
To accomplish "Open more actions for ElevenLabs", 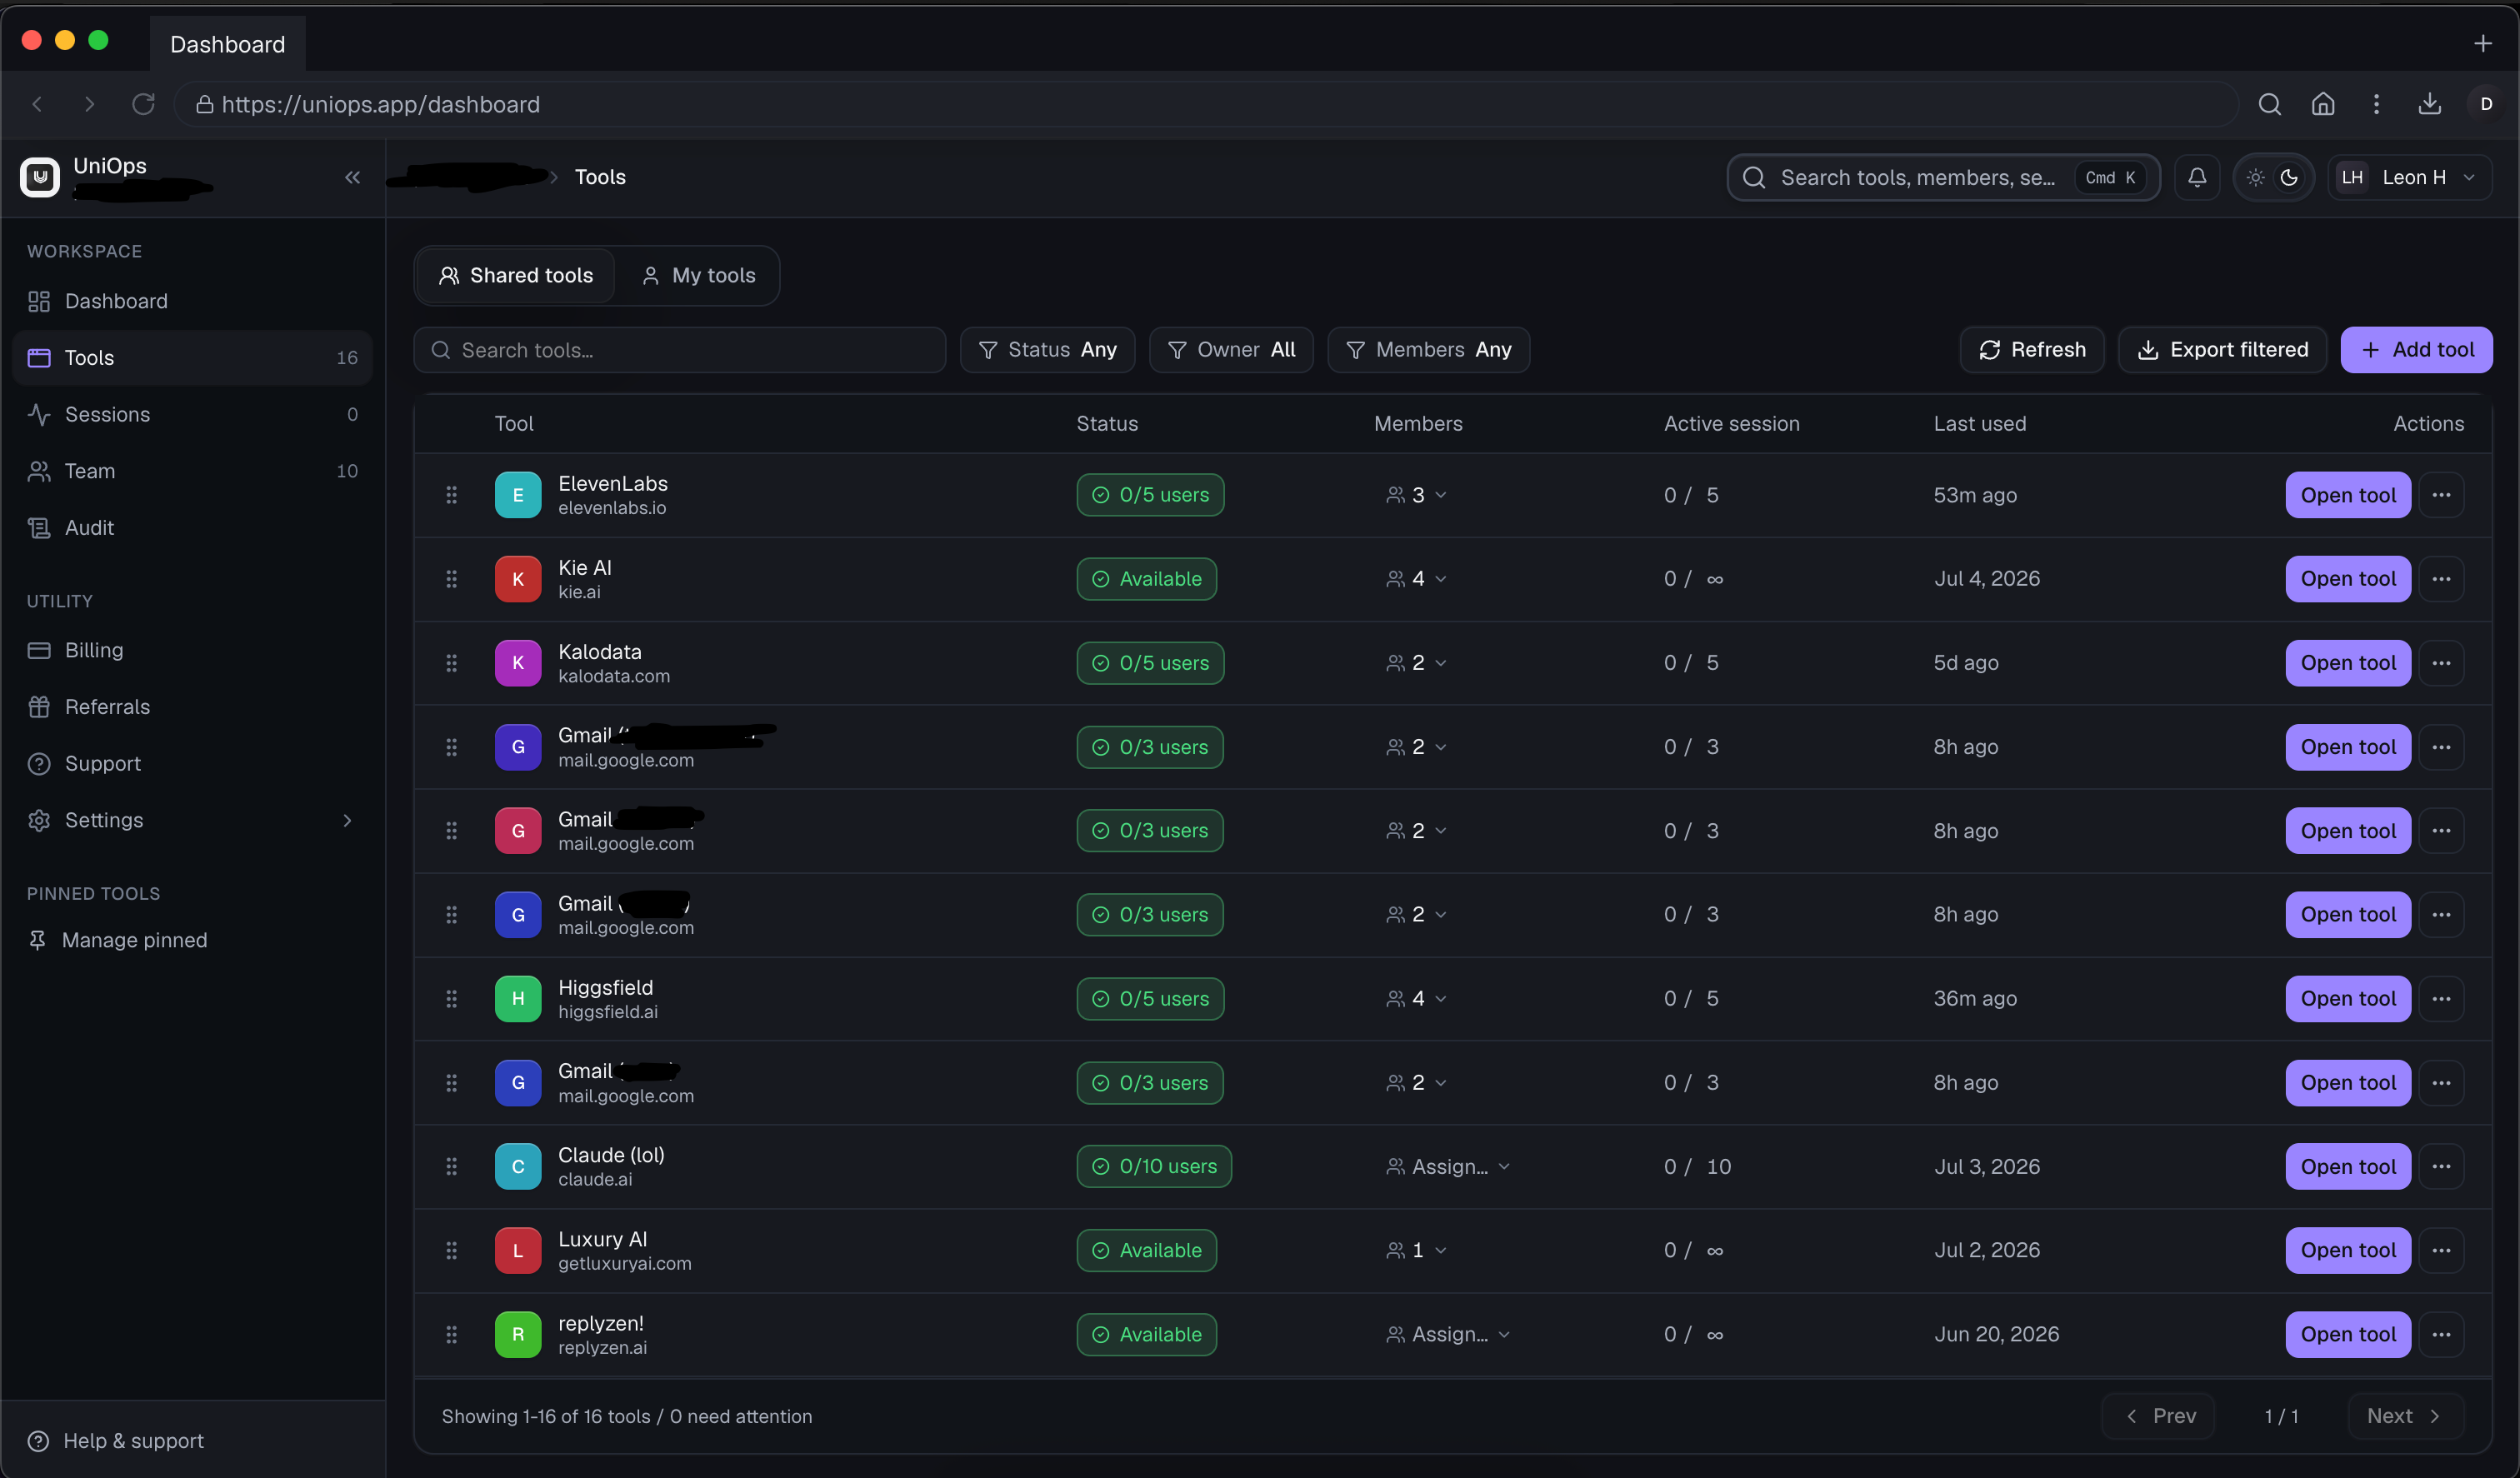I will tap(2441, 495).
